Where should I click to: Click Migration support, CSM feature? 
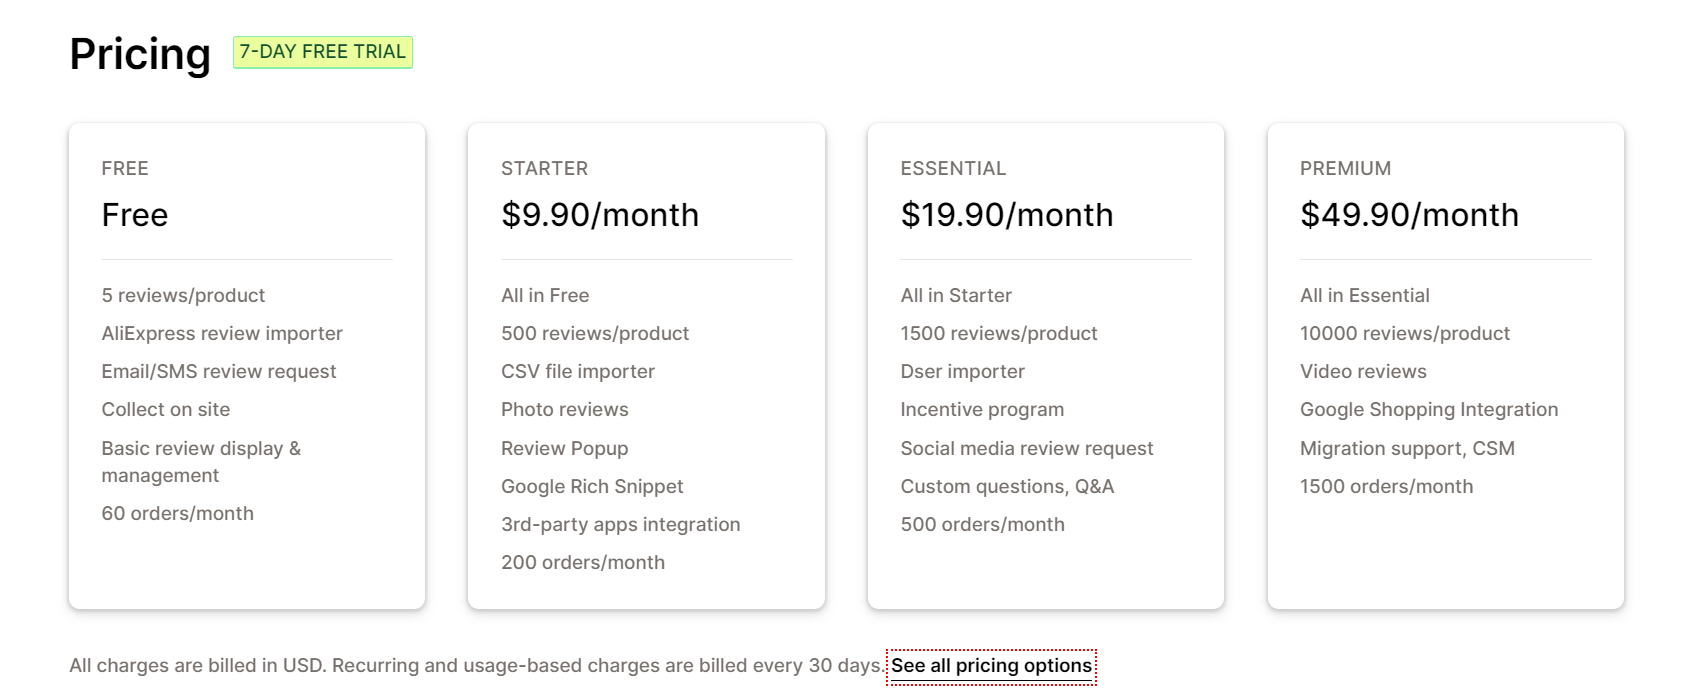[1407, 449]
